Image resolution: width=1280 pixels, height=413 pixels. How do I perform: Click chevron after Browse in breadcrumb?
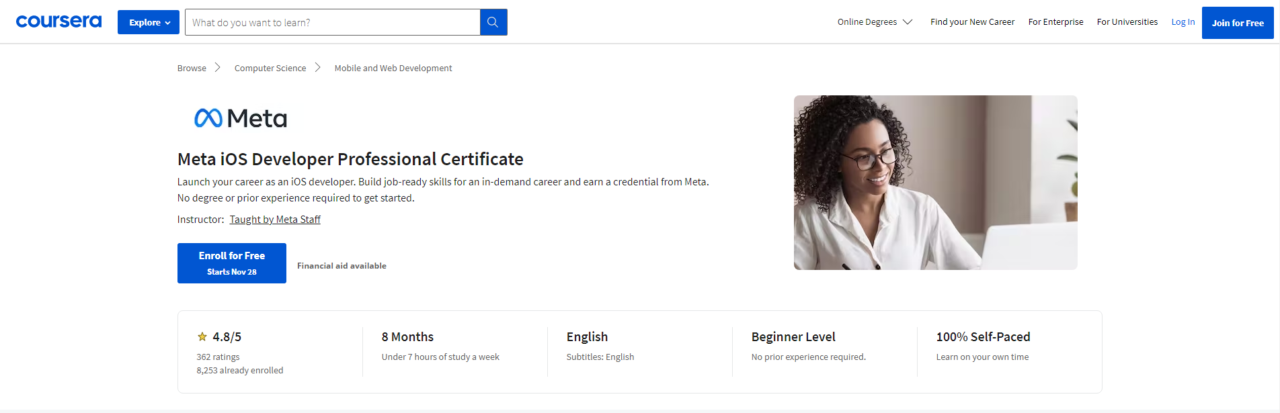[217, 68]
